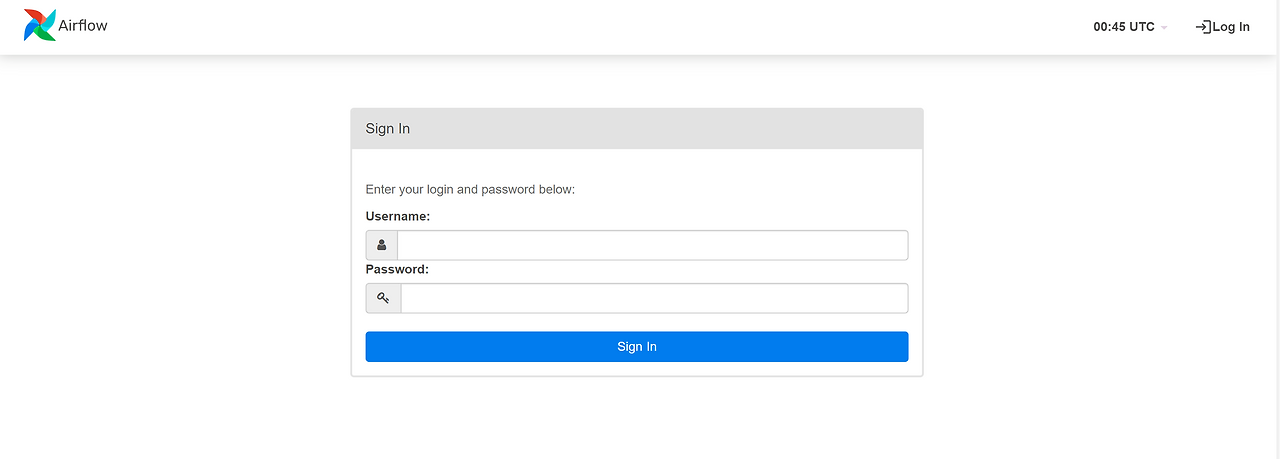Click the vertical scrollbar track on right edge
Viewport: 1280px width, 459px height.
tap(1274, 250)
